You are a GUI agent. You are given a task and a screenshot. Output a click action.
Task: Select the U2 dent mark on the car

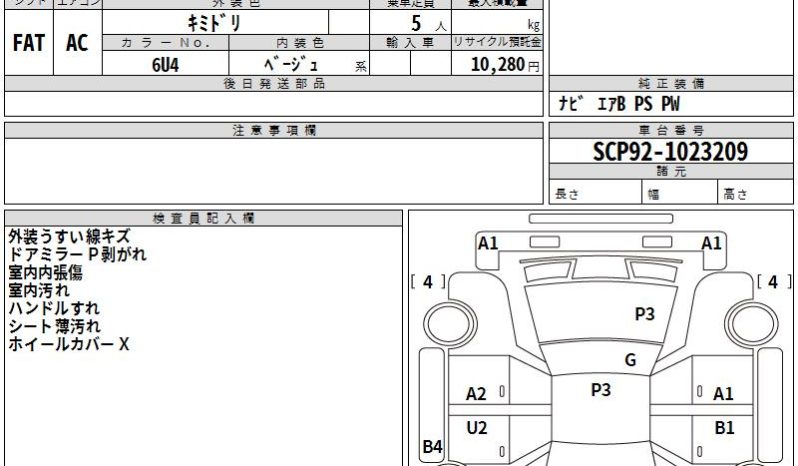[x=477, y=428]
